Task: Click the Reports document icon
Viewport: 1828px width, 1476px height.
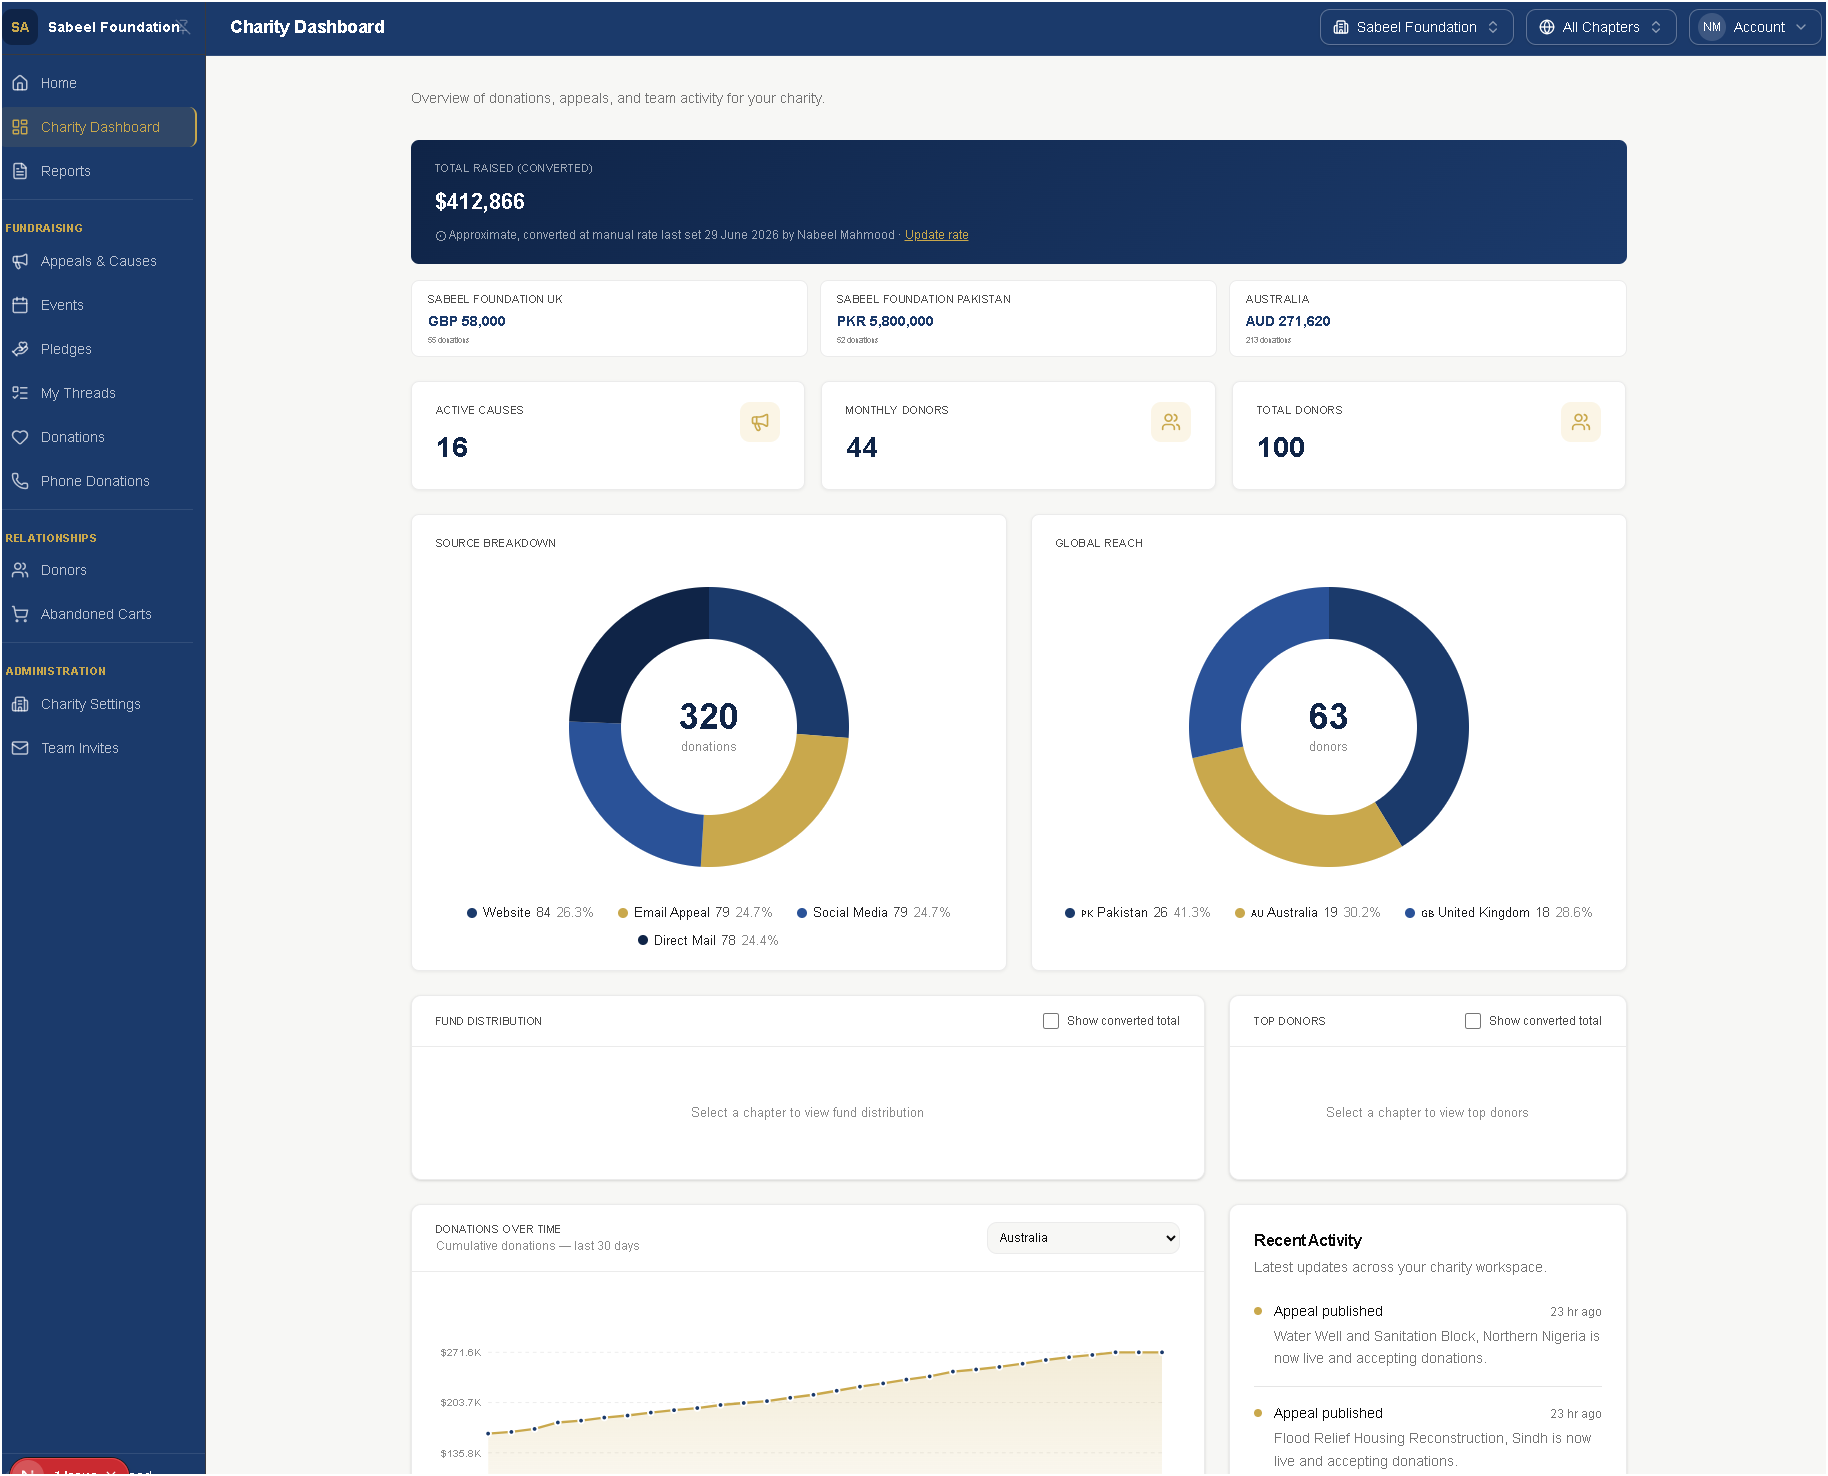Action: click(x=20, y=171)
